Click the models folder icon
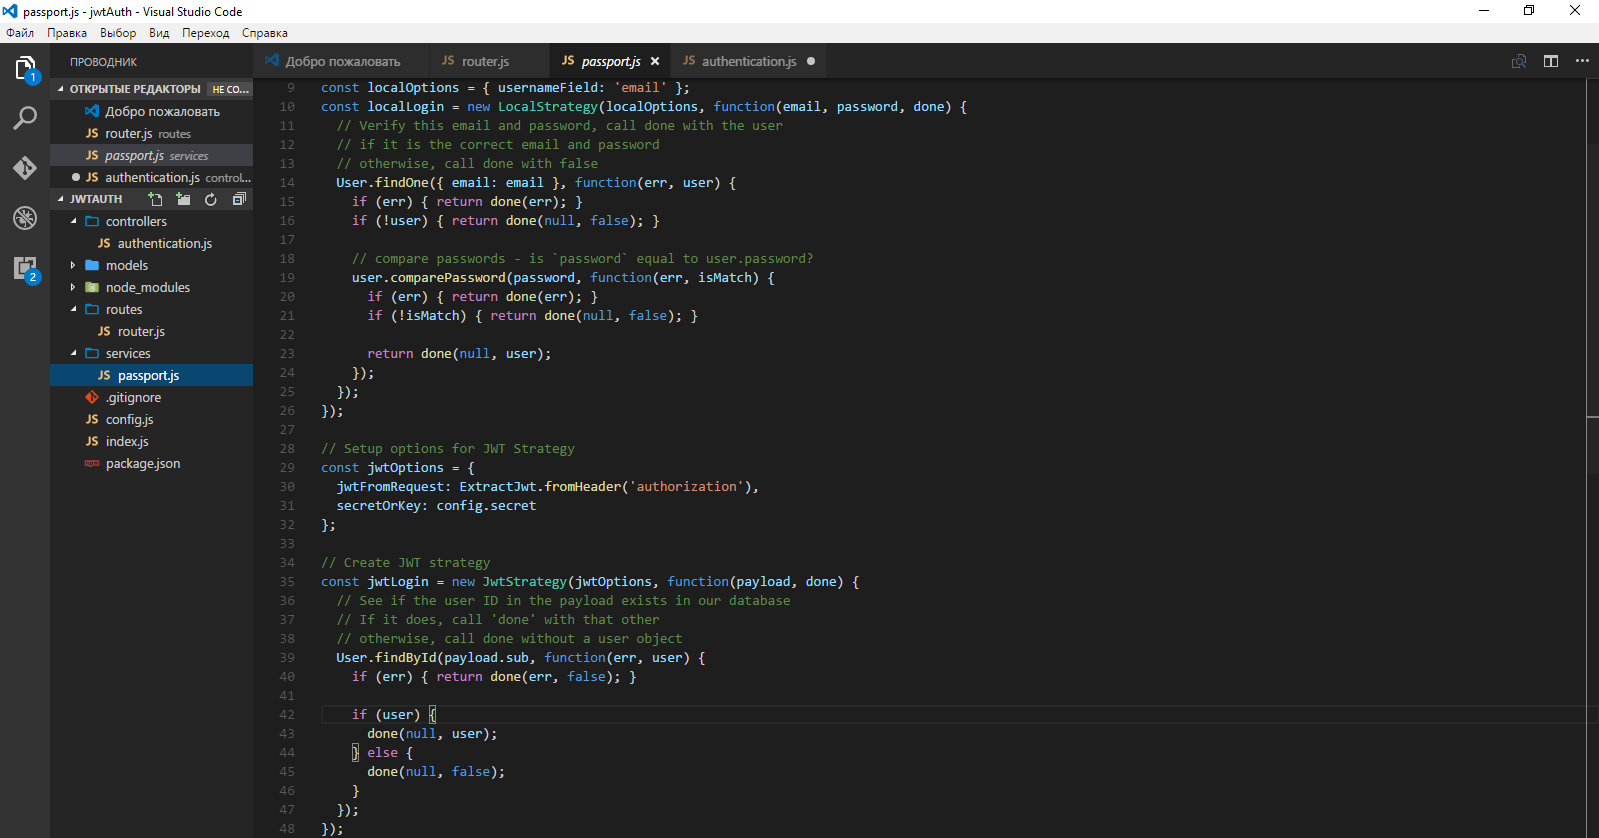The height and width of the screenshot is (838, 1599). (92, 265)
